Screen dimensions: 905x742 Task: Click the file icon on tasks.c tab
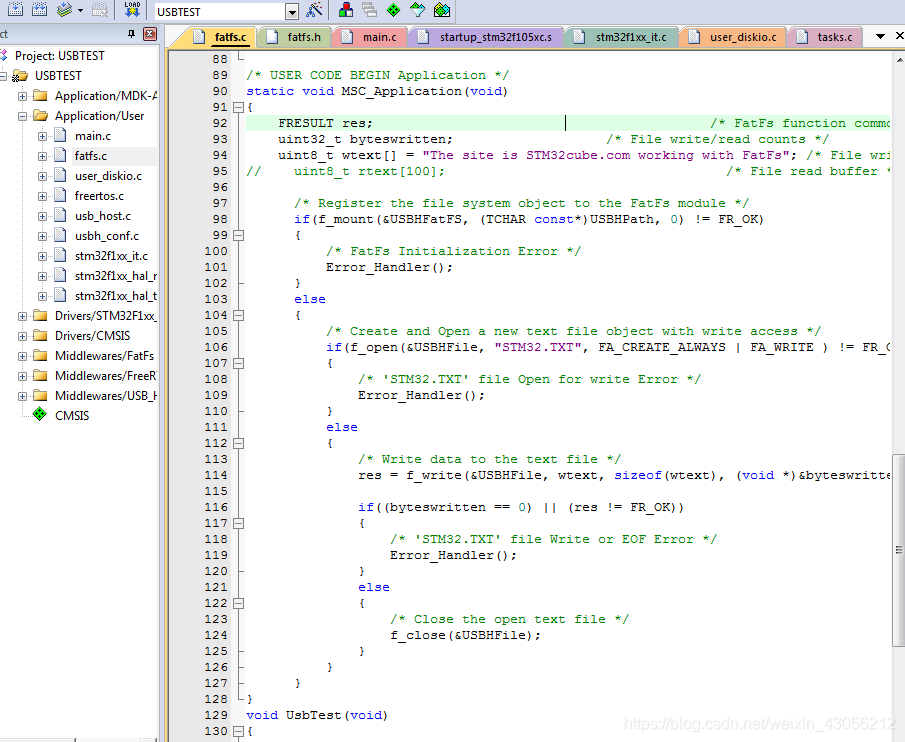click(x=802, y=37)
